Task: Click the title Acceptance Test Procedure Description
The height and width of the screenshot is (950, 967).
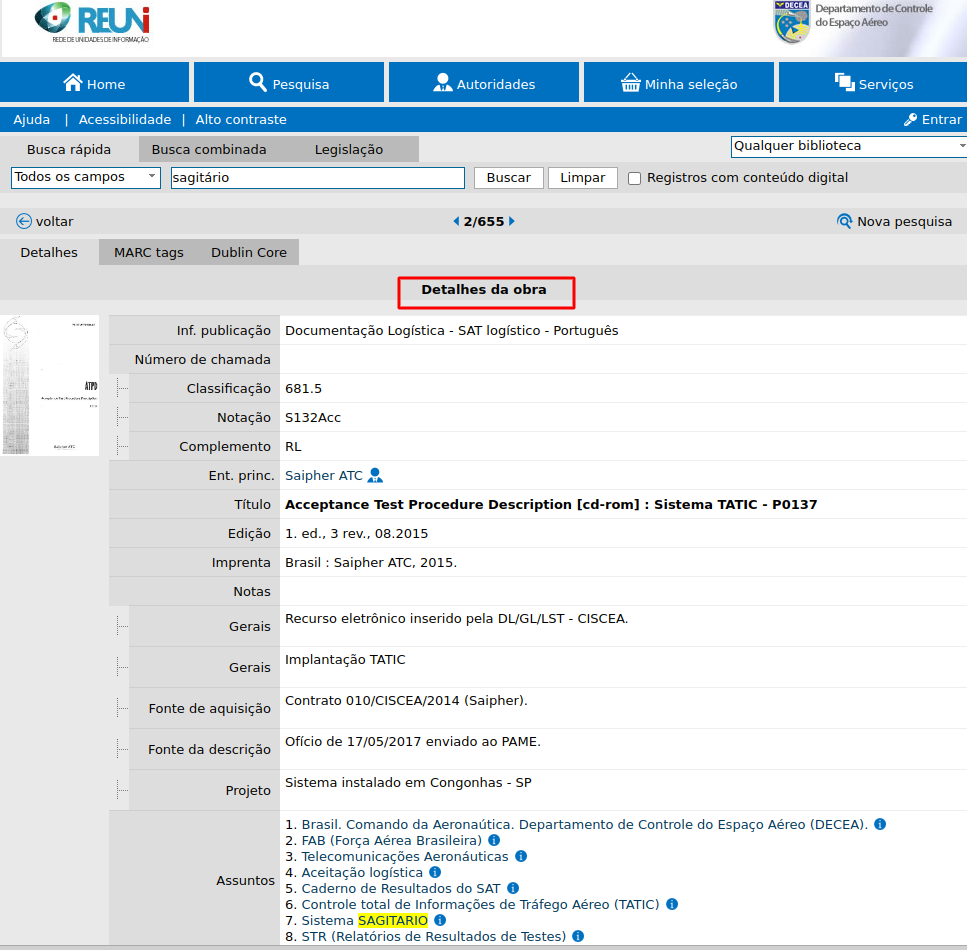Action: [551, 505]
